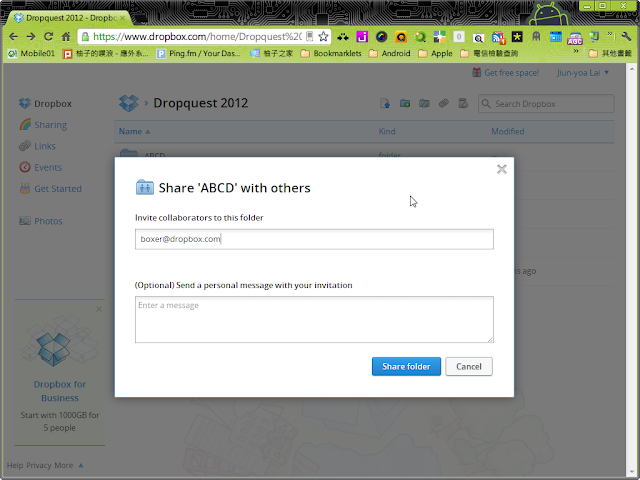Click the grey zero counter extension icon
The width and height of the screenshot is (640, 480).
coord(459,37)
